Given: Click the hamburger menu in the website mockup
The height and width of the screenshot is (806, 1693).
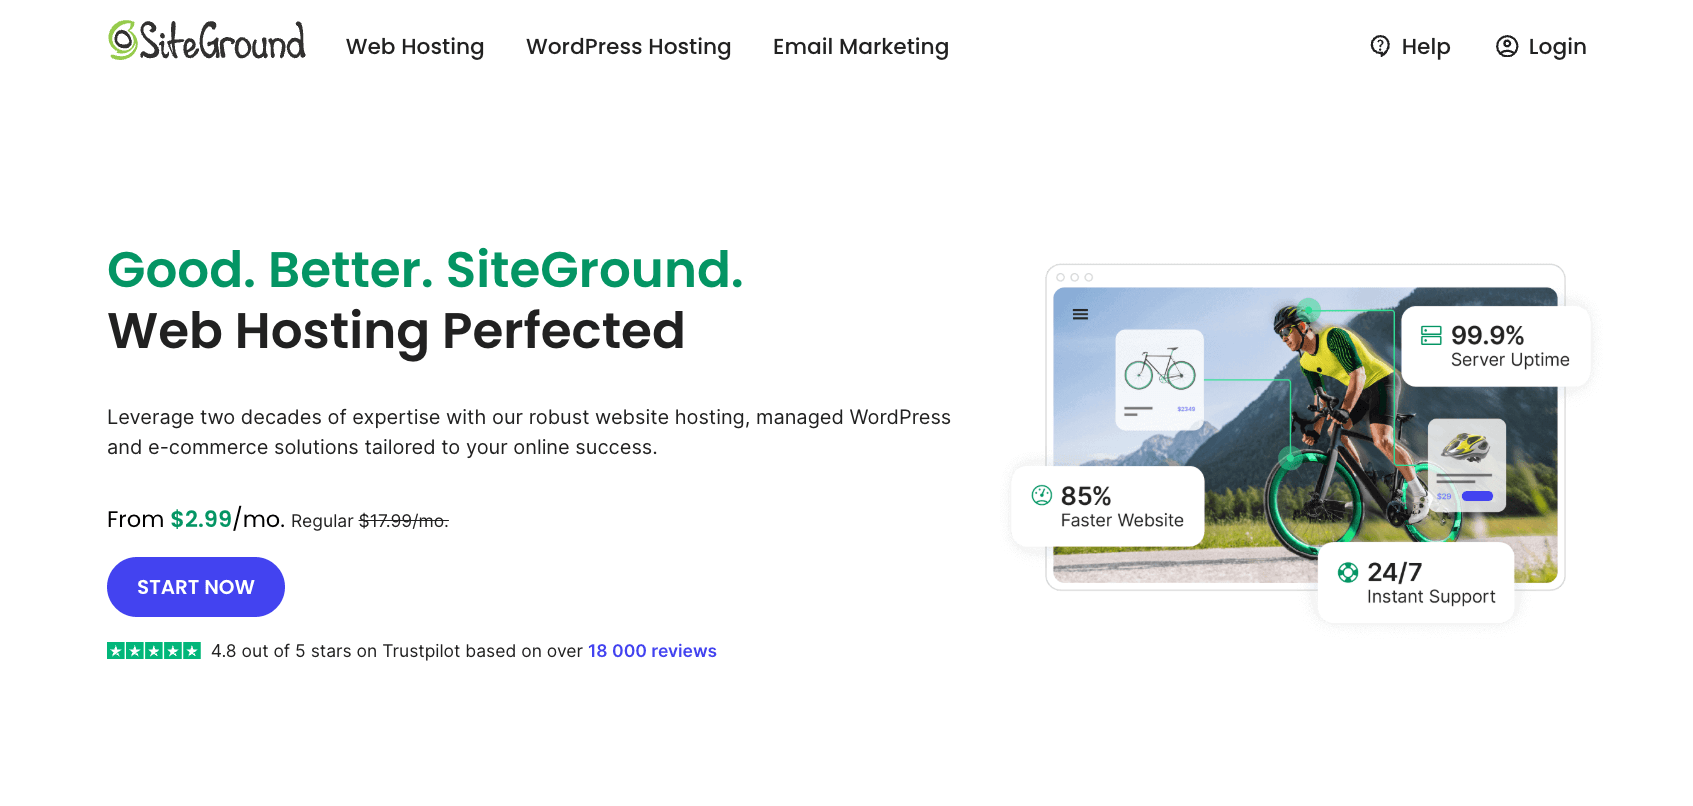Looking at the screenshot, I should click(x=1080, y=313).
